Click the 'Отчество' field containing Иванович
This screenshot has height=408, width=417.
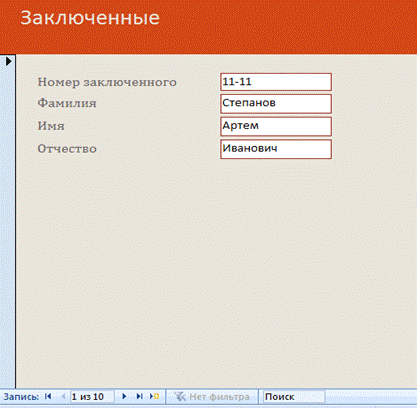coord(276,149)
